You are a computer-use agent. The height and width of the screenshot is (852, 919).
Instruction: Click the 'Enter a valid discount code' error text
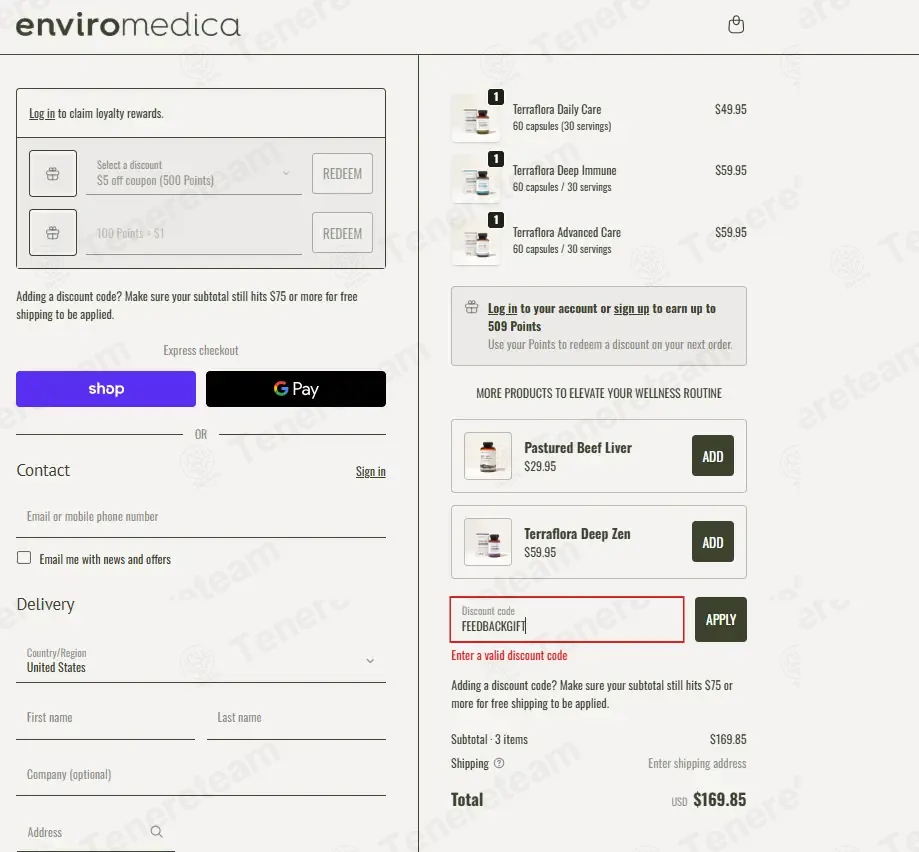point(509,655)
